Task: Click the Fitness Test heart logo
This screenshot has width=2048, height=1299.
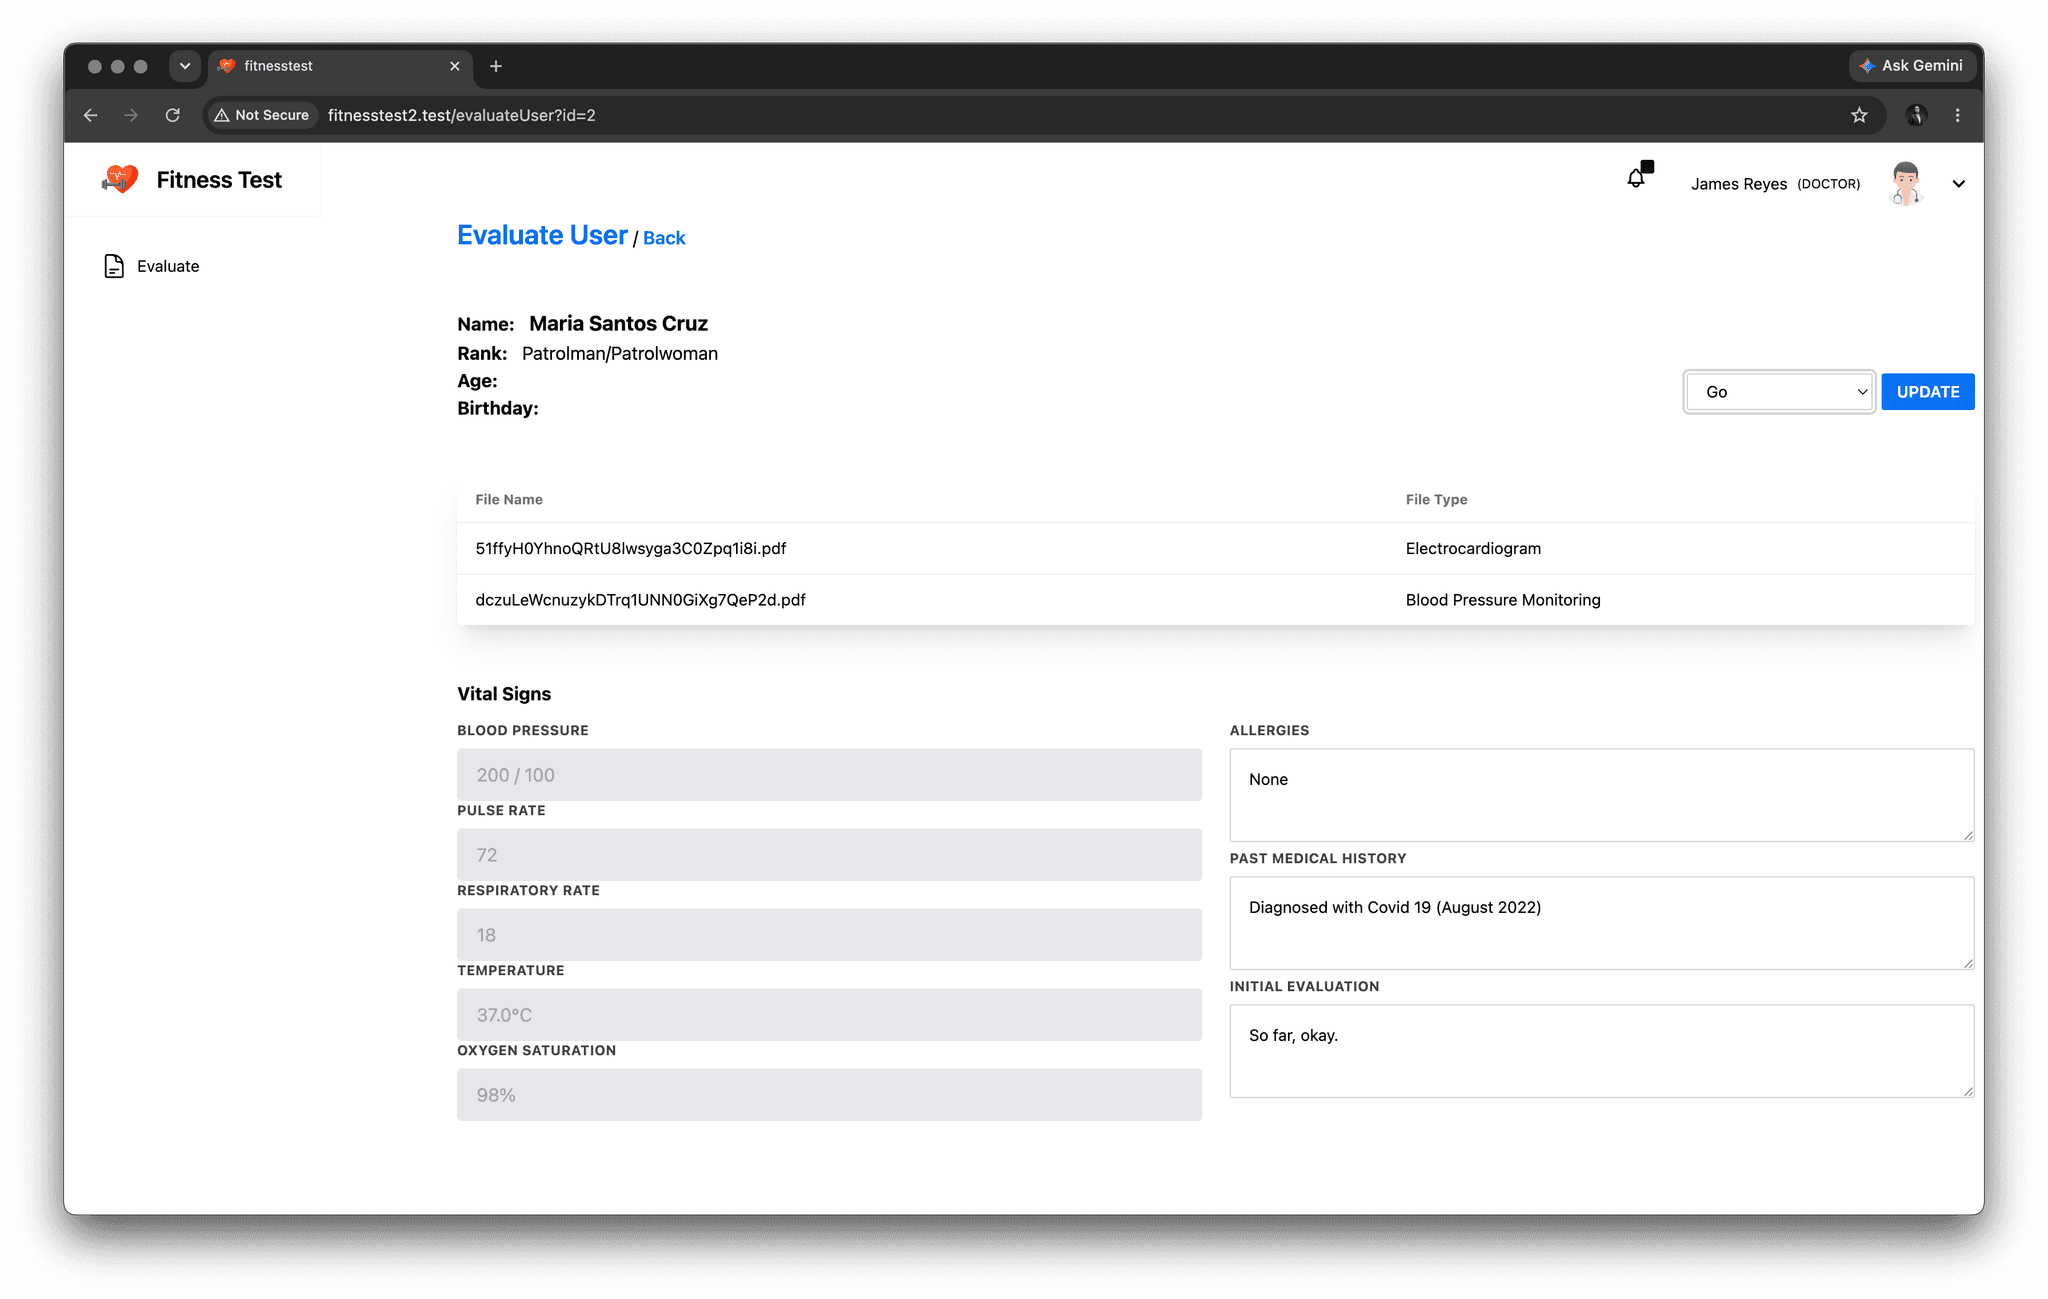Action: [120, 179]
